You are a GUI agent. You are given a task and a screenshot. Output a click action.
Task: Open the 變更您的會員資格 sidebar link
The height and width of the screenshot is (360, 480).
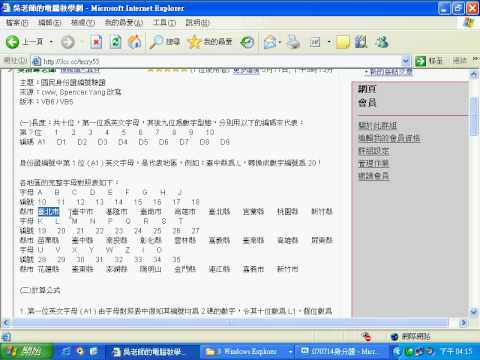389,138
